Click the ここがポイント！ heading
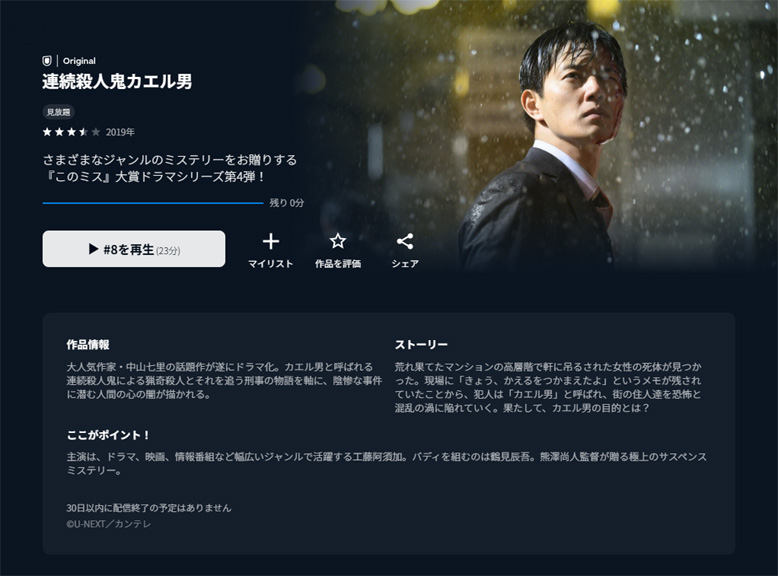The height and width of the screenshot is (576, 778). [108, 435]
